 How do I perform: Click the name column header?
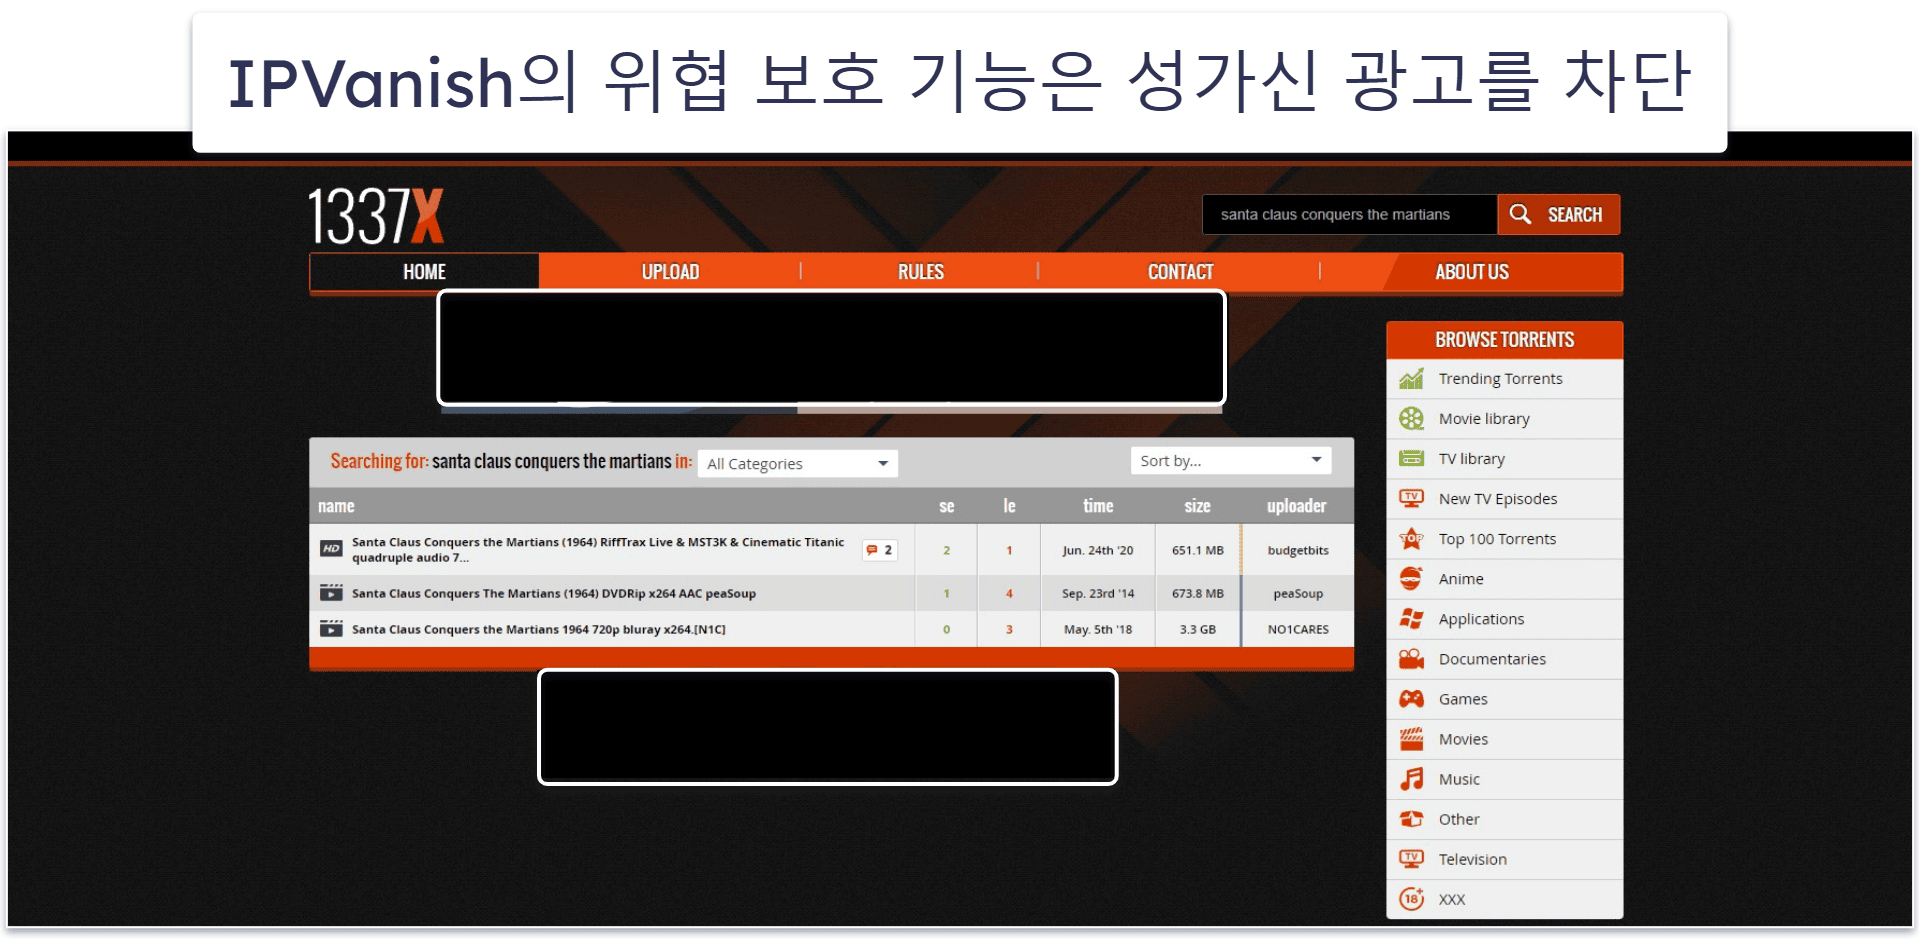(x=336, y=506)
